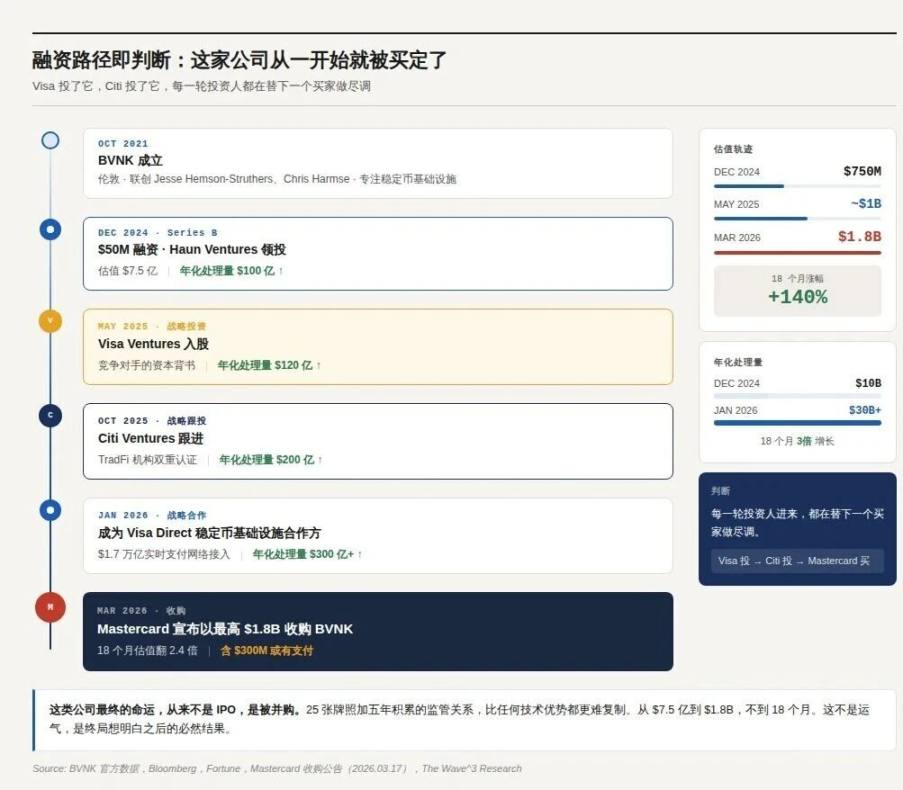Click the Visa 投 → Citi 投 → Mastercard 买 chip
903x790 pixels.
coord(796,561)
